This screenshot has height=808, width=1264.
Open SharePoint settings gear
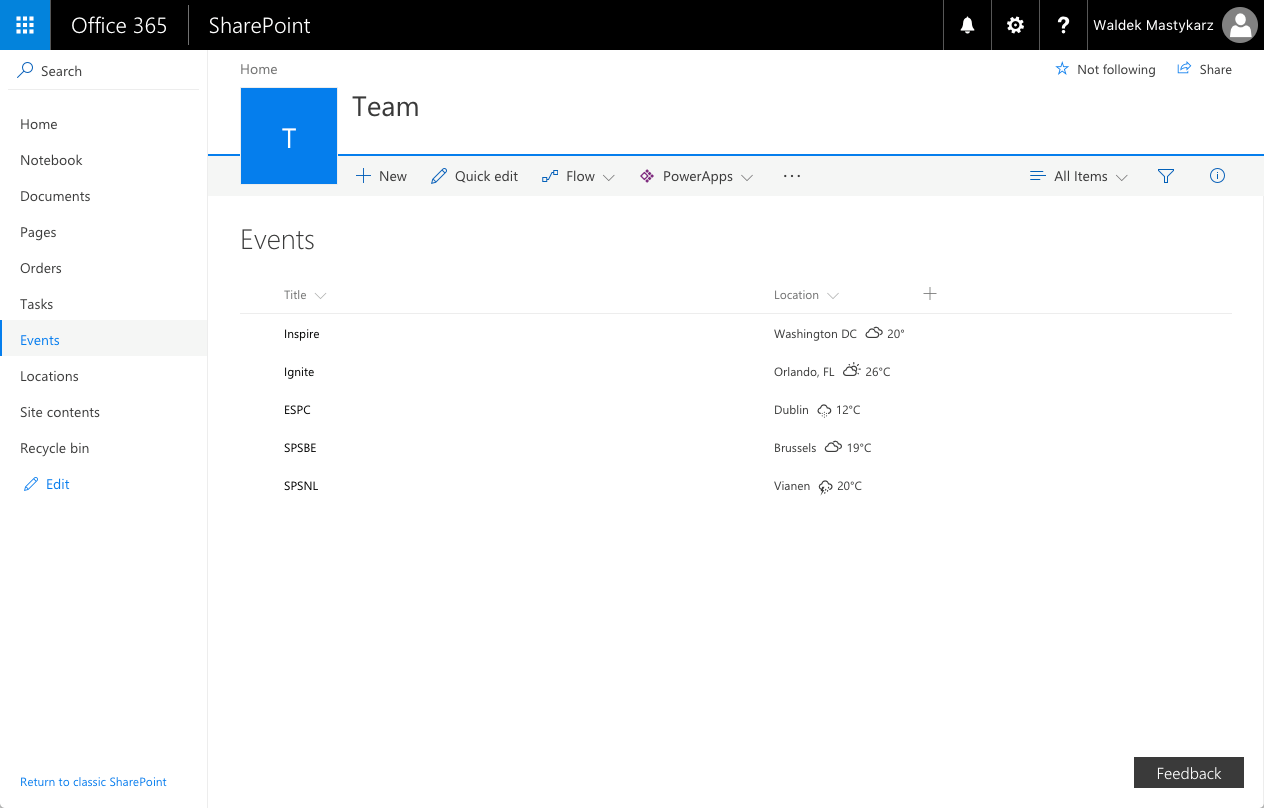pos(1014,24)
